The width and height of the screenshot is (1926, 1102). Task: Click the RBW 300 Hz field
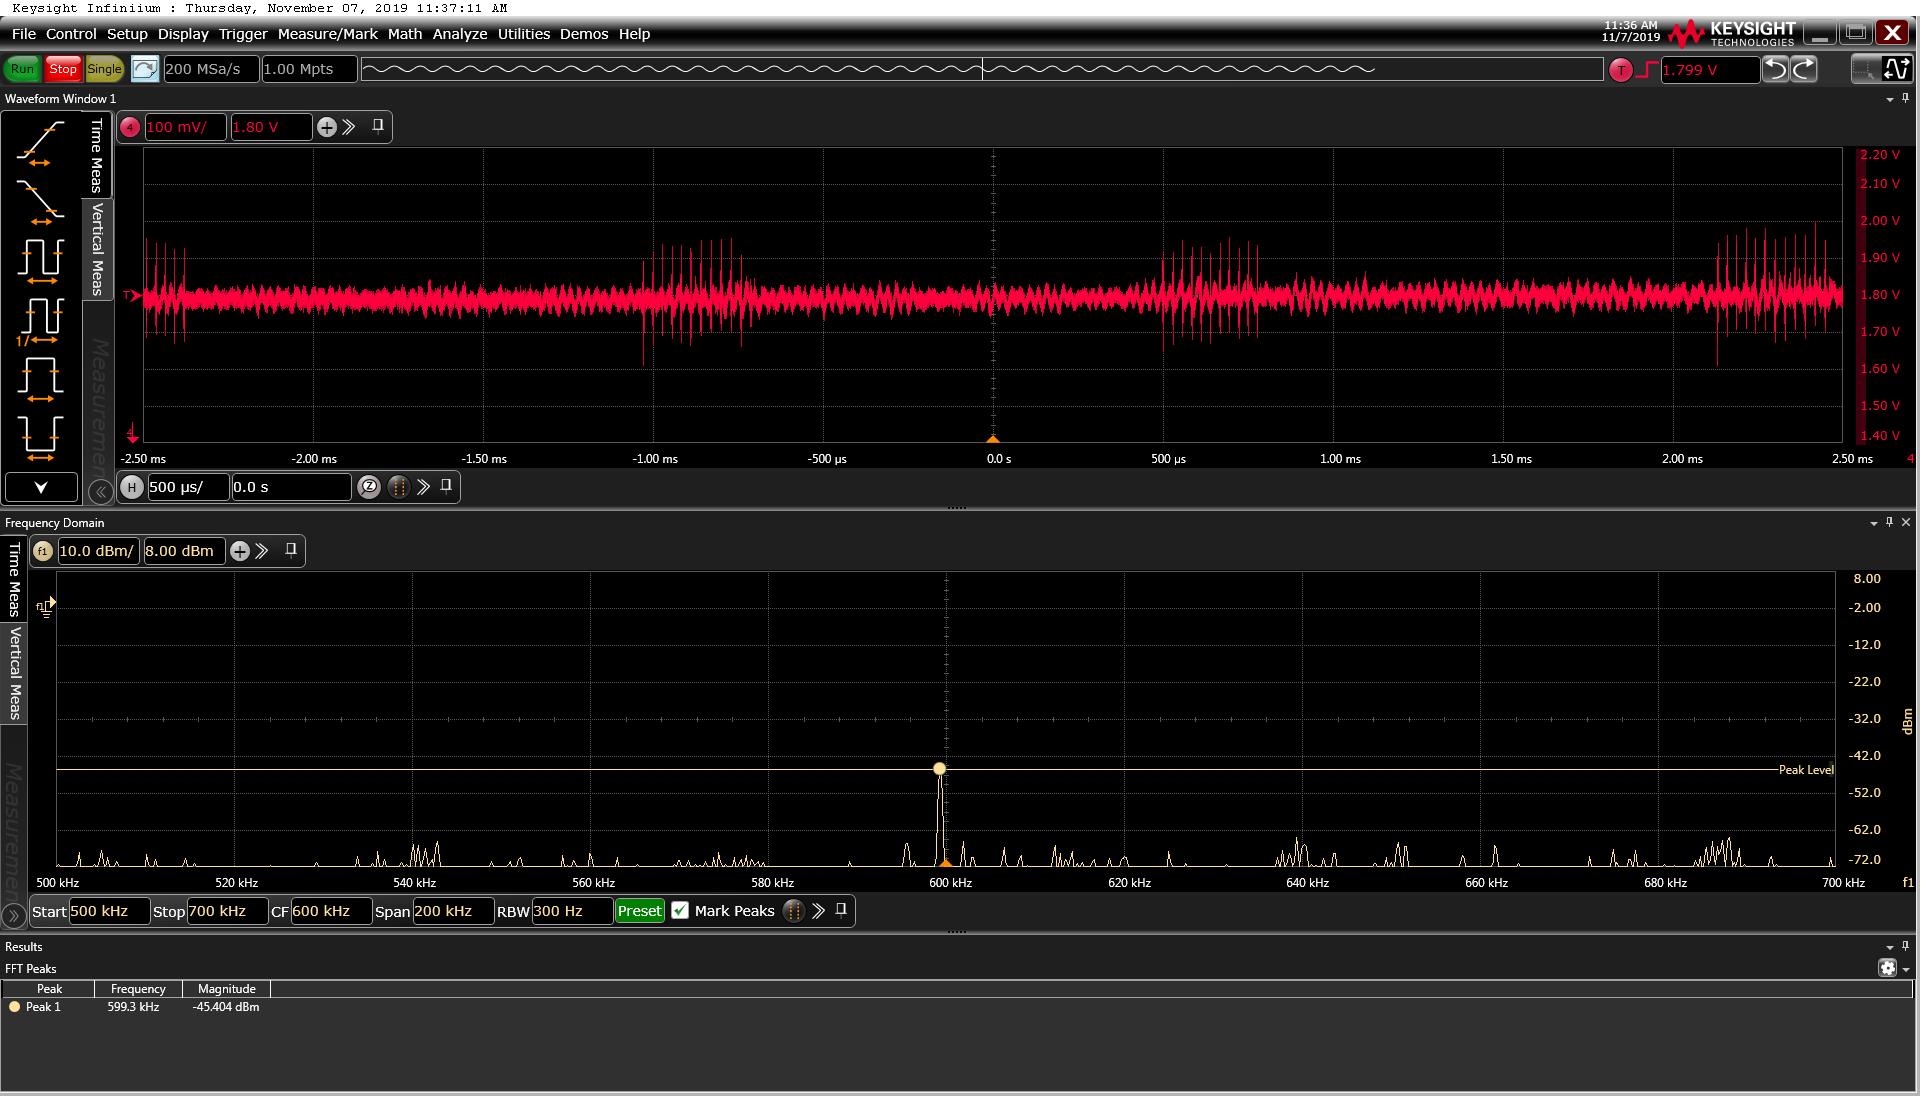click(x=570, y=911)
